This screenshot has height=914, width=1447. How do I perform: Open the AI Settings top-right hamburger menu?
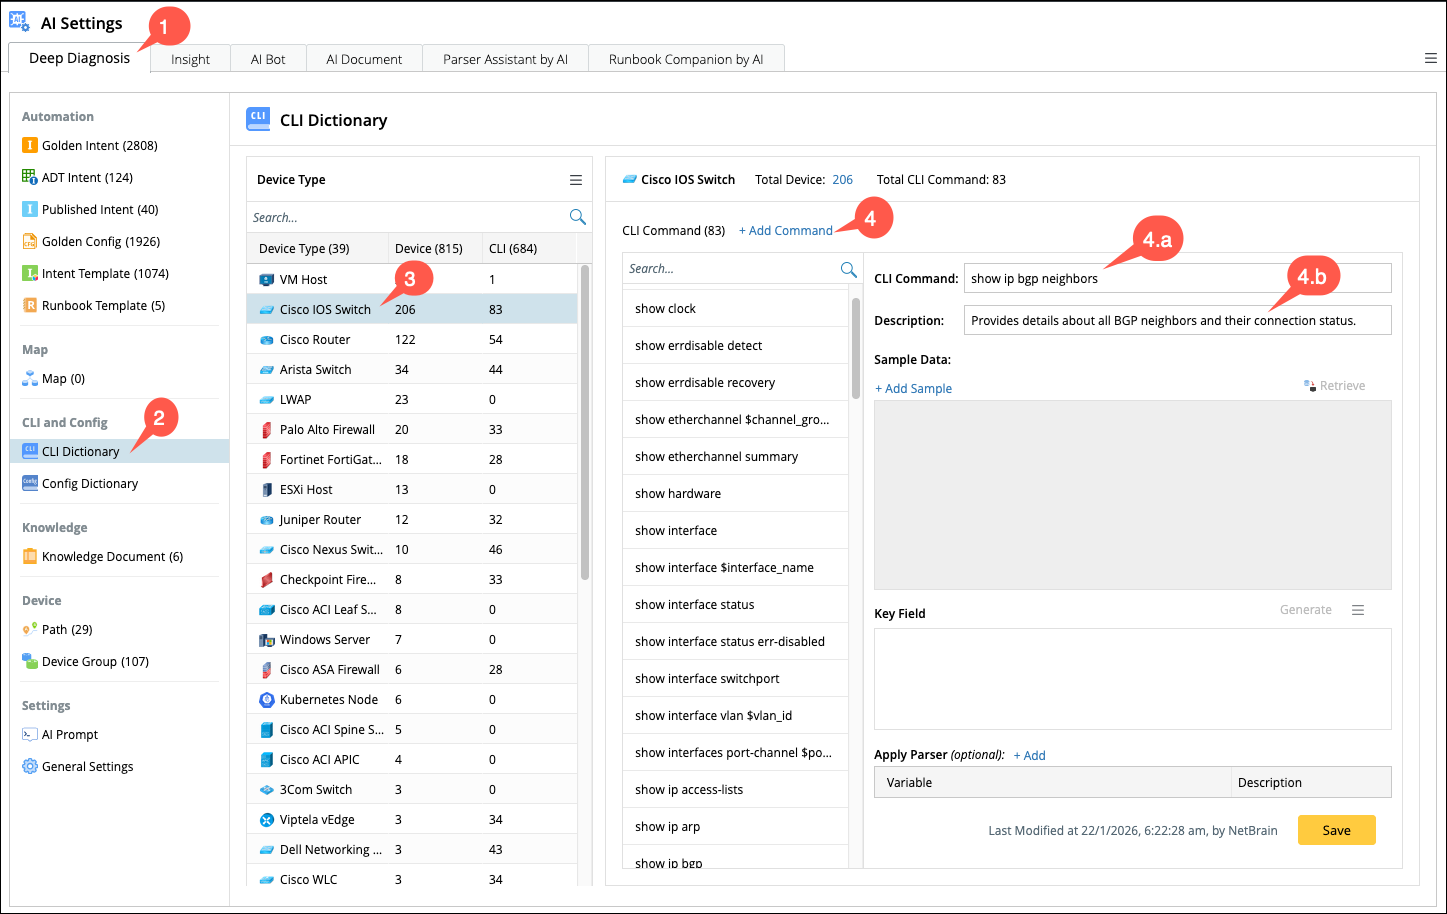click(1430, 58)
